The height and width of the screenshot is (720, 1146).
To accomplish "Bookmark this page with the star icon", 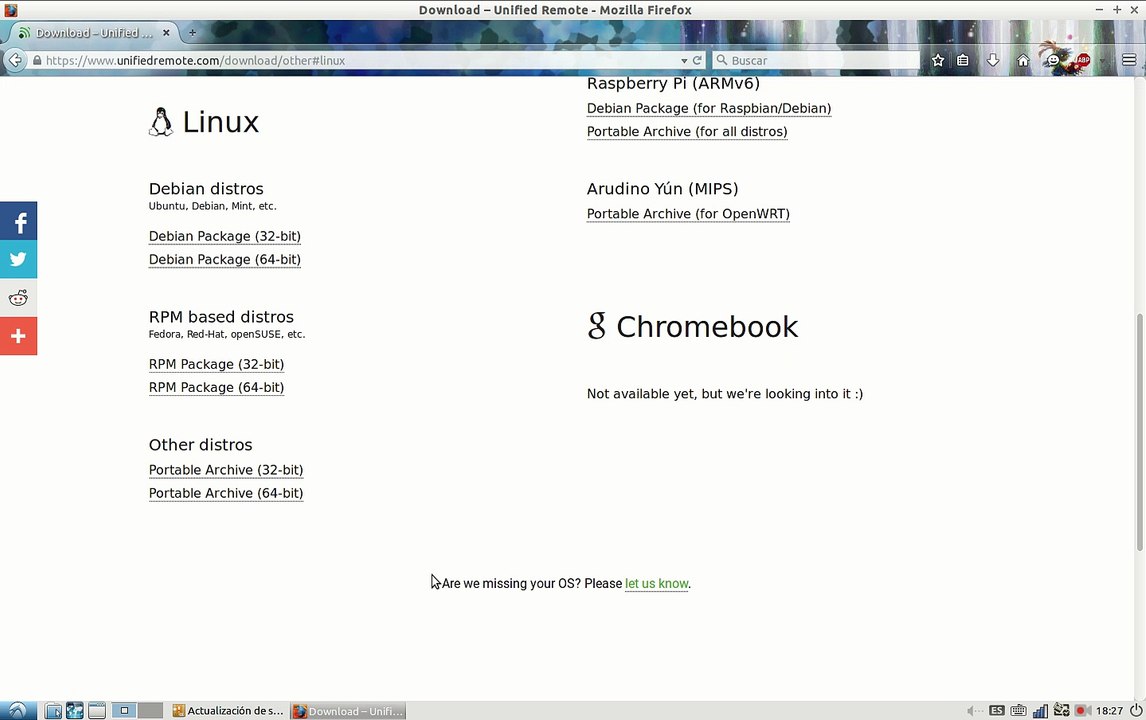I will 938,61.
